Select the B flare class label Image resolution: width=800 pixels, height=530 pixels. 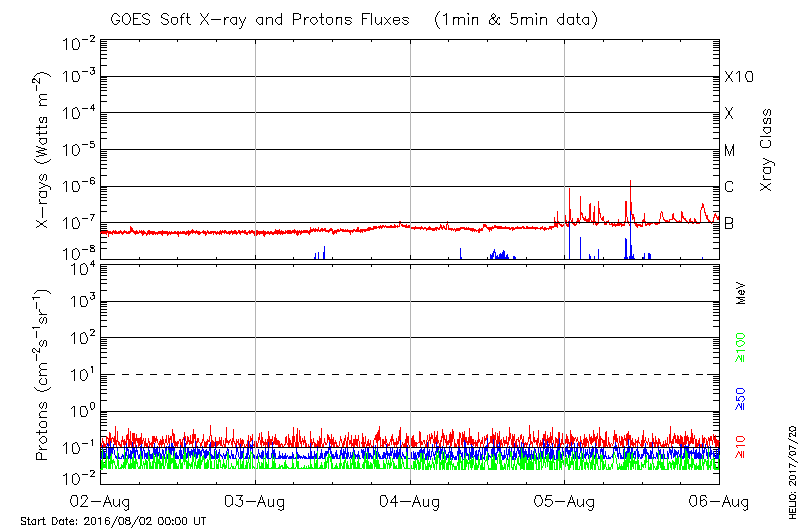coord(730,223)
